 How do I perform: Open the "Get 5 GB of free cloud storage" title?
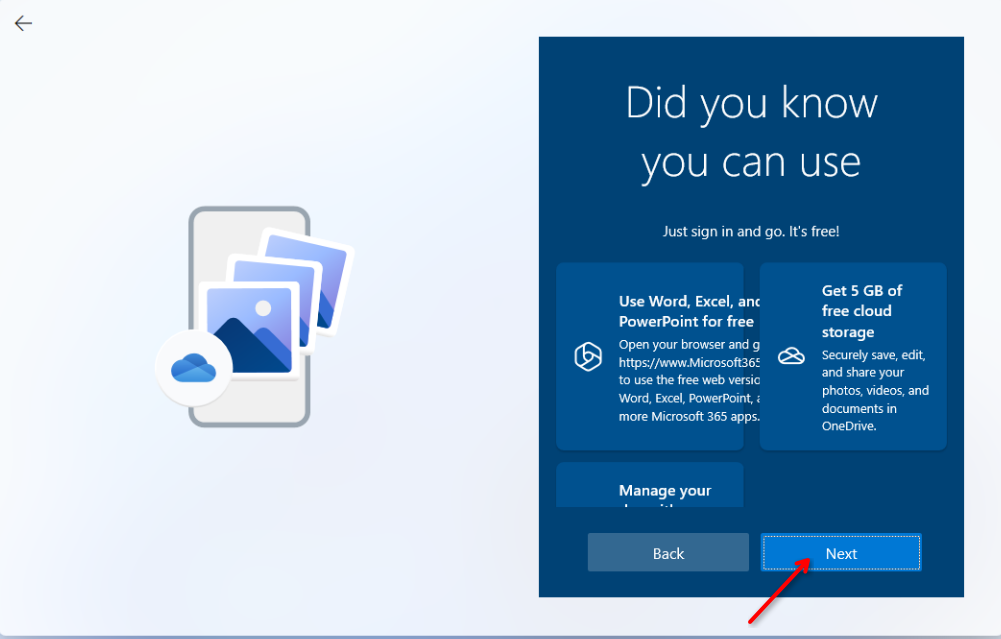(x=861, y=311)
